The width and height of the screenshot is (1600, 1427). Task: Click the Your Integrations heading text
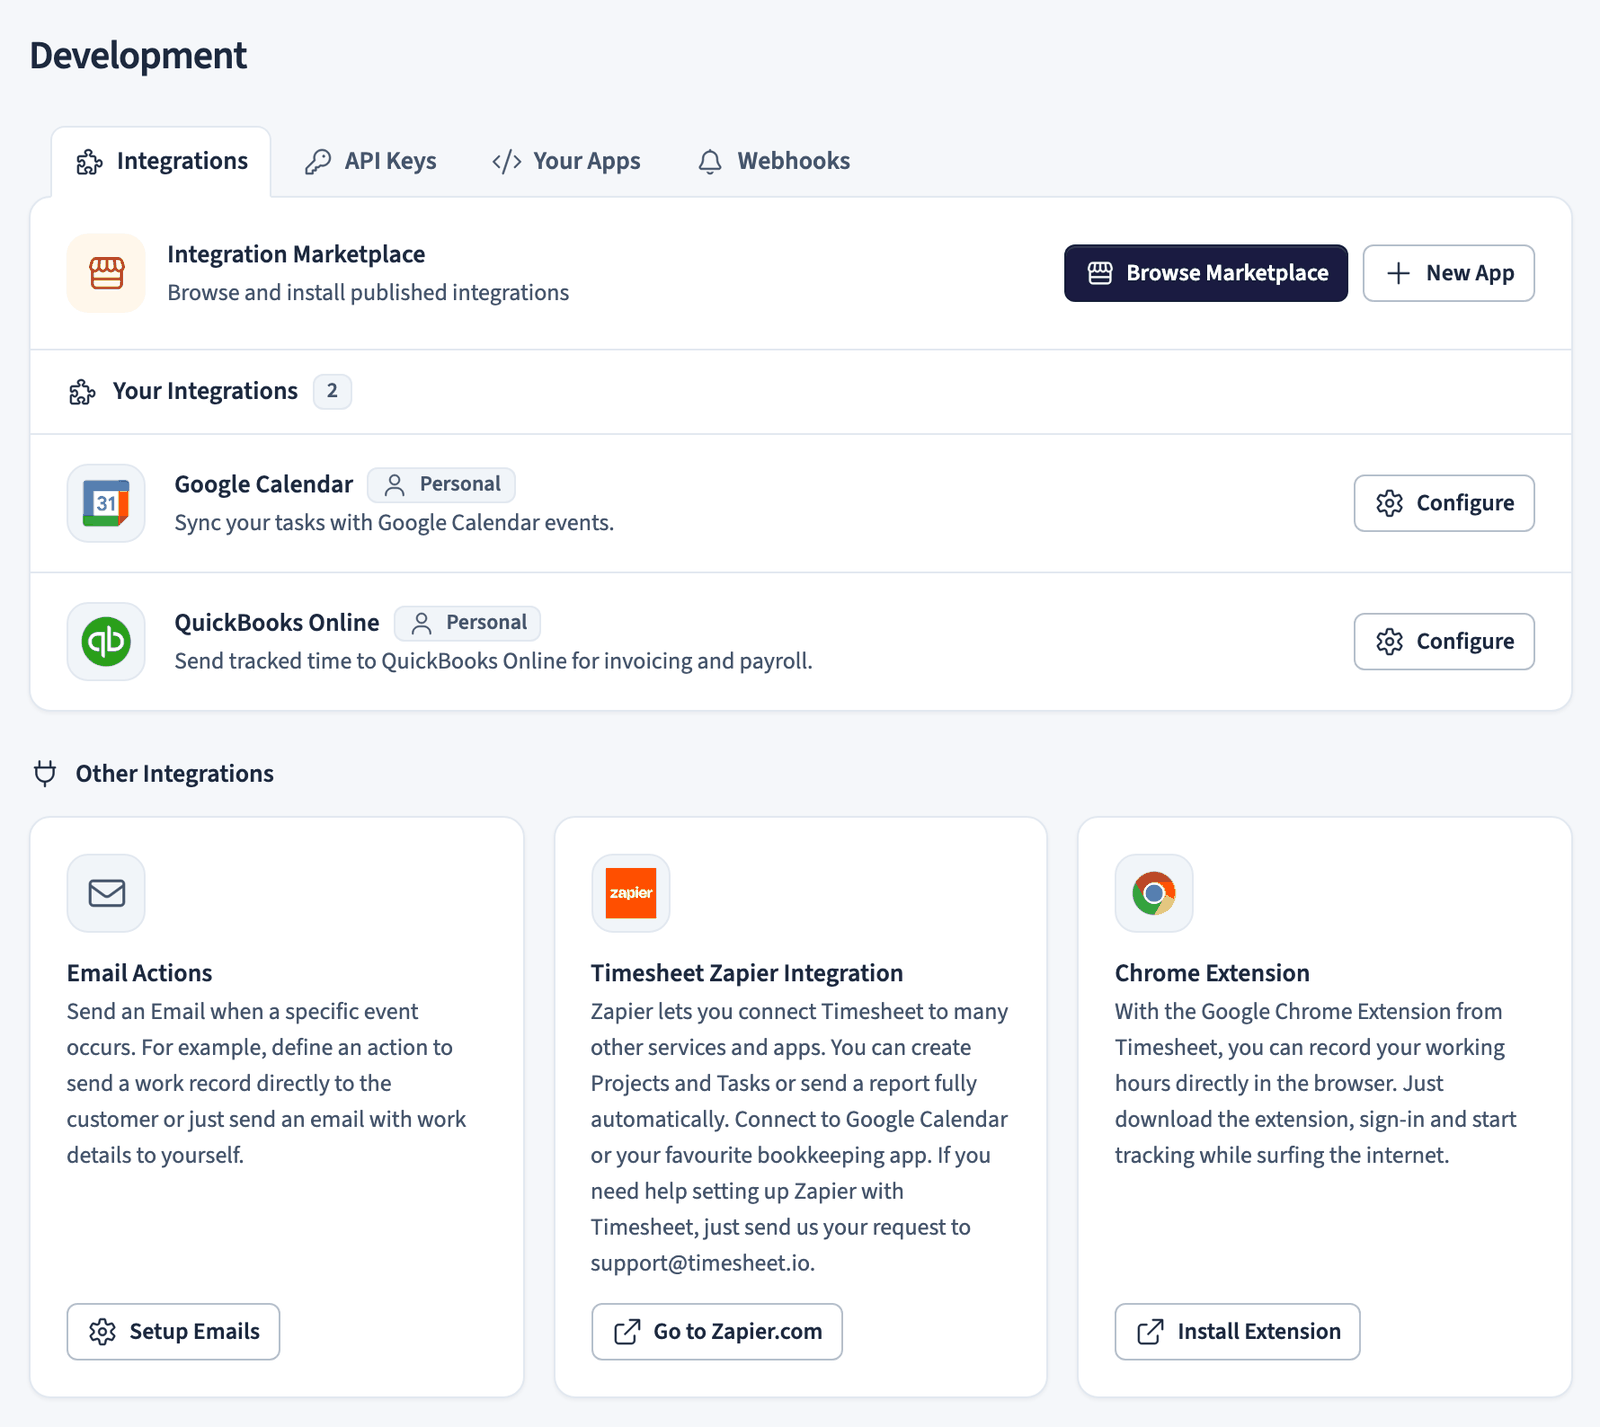coord(205,391)
